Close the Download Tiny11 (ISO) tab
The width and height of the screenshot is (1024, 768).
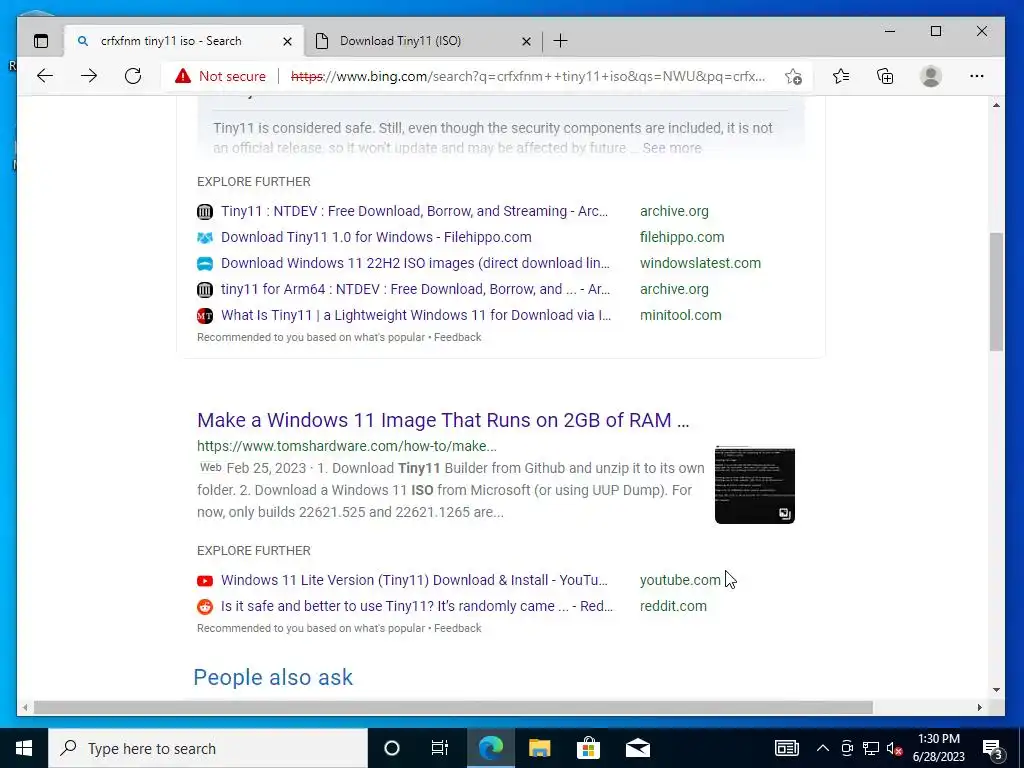click(526, 41)
